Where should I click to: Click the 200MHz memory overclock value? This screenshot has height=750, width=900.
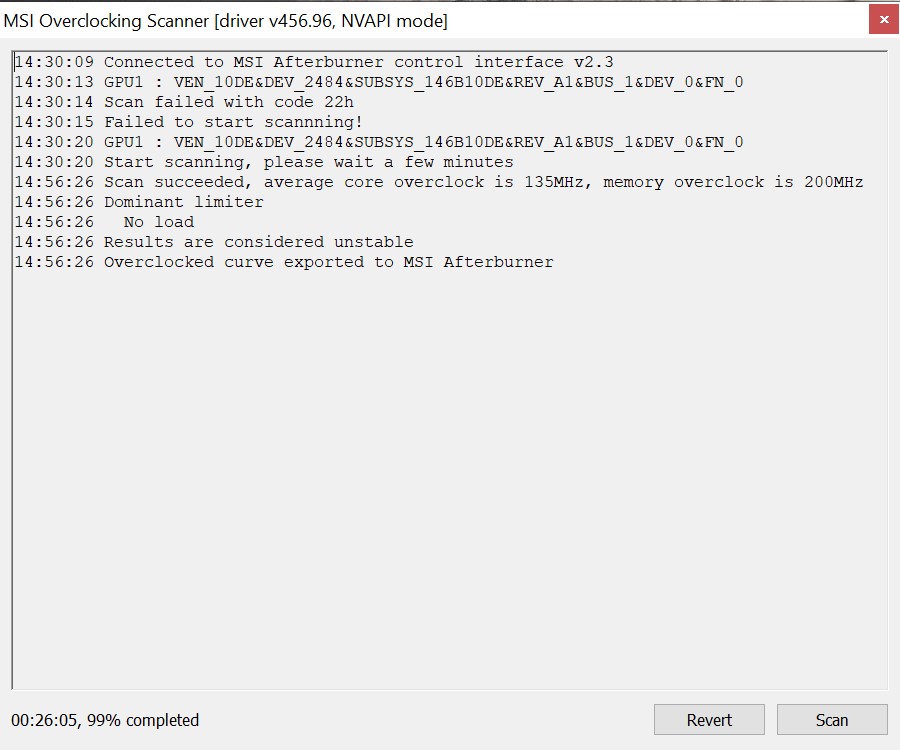coord(833,182)
